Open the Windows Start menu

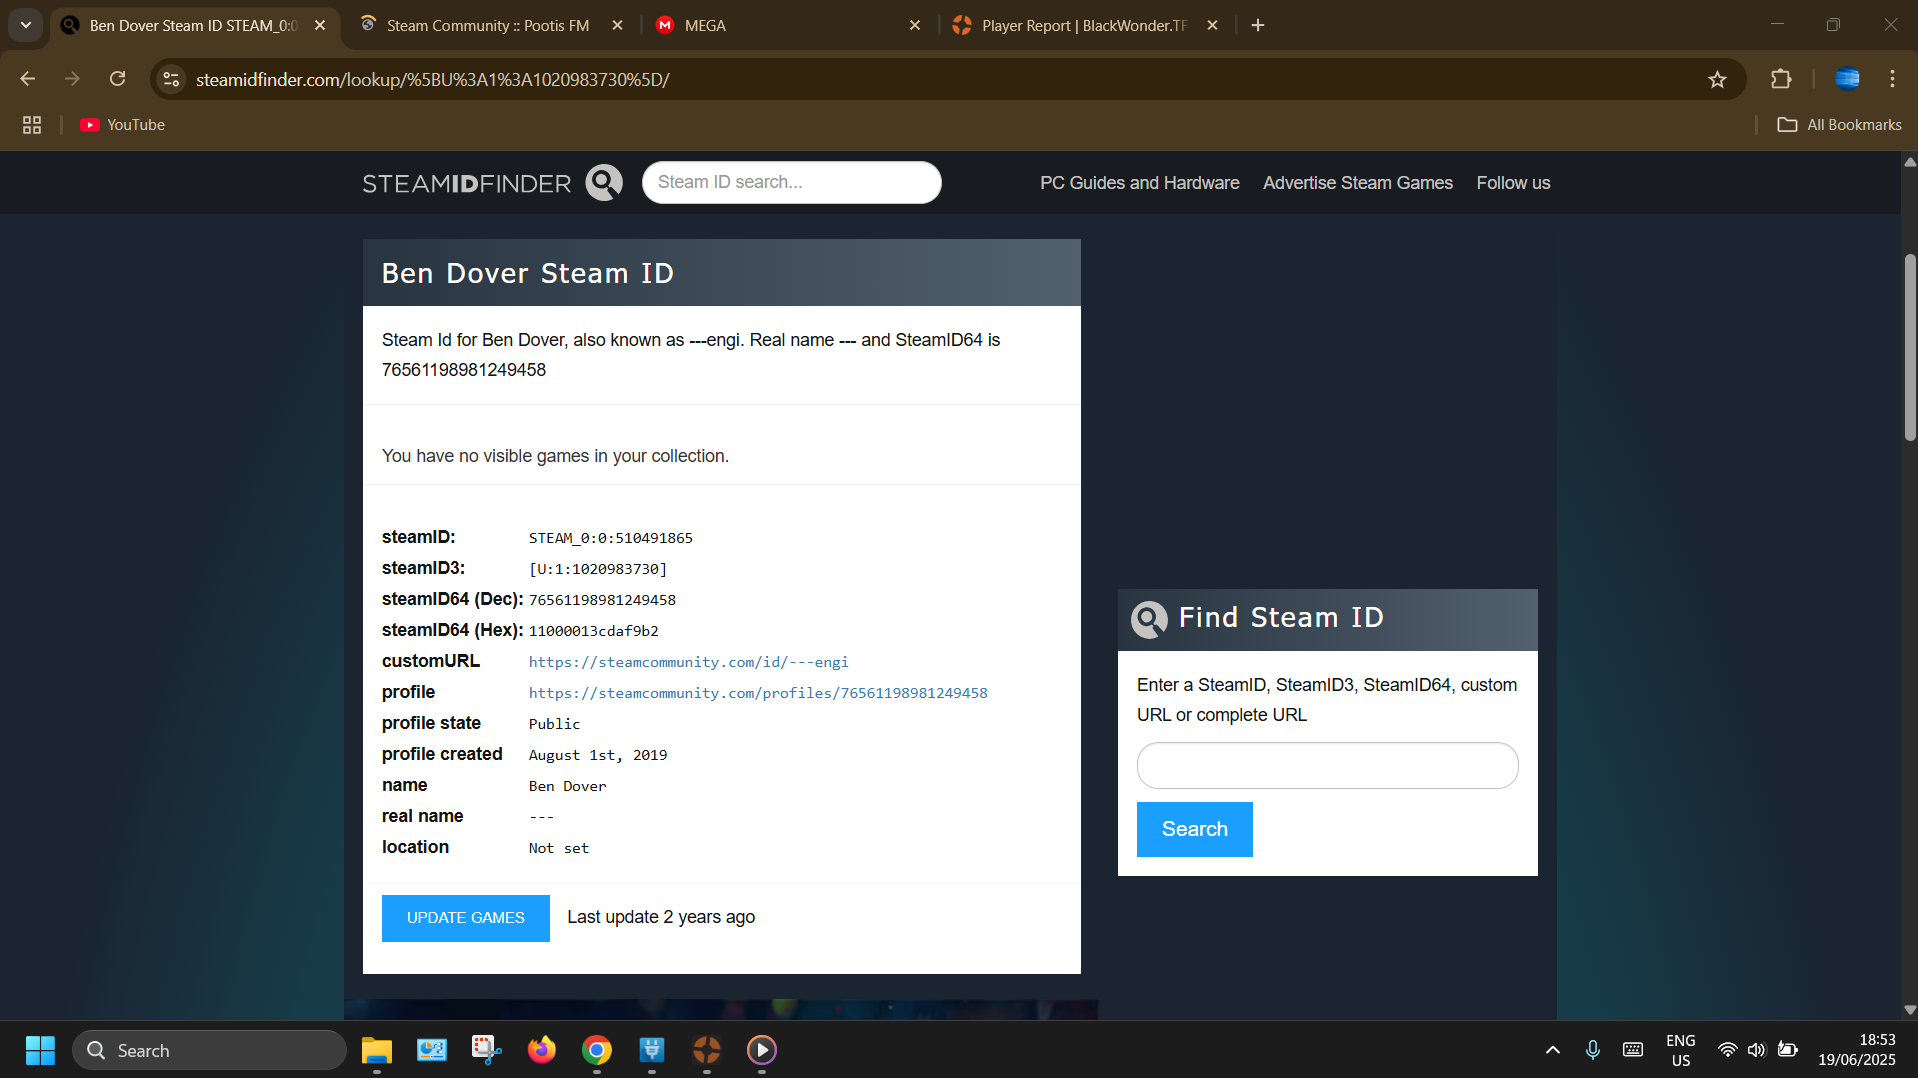pyautogui.click(x=40, y=1050)
